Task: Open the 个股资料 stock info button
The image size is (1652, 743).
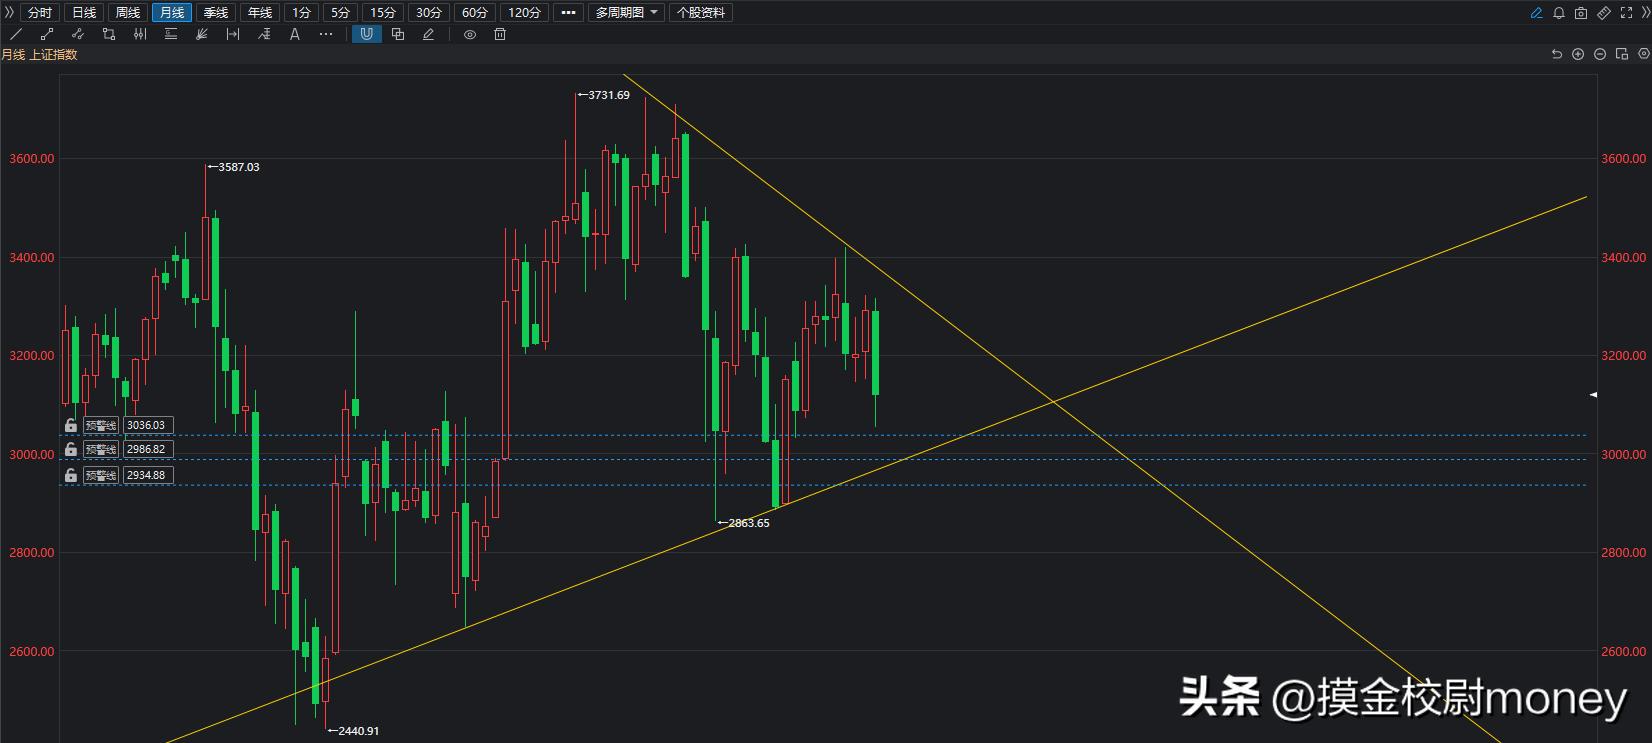Action: [x=701, y=13]
